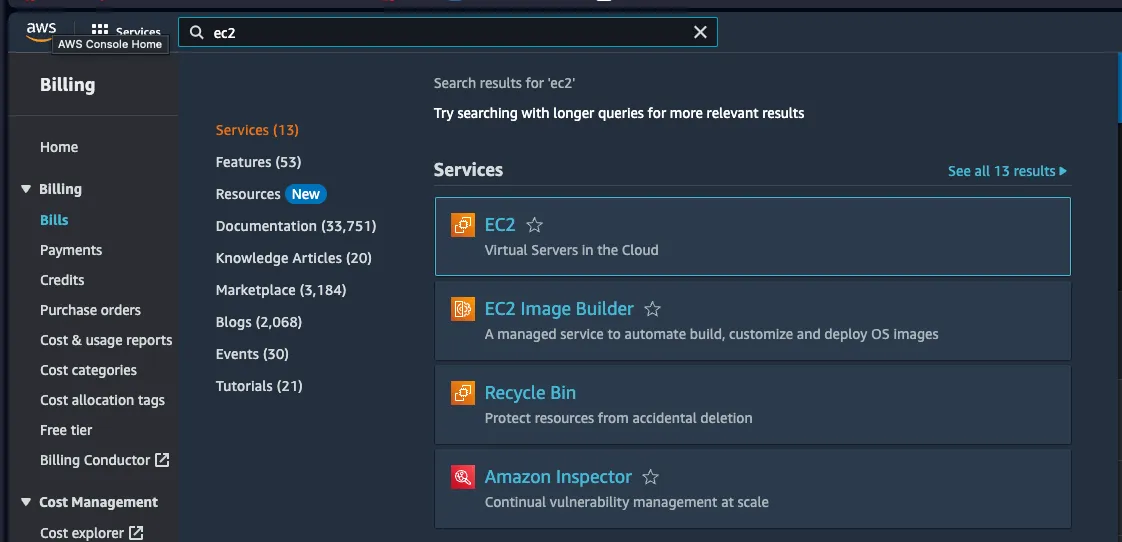Open Cost explorer in the sidebar

pyautogui.click(x=82, y=533)
